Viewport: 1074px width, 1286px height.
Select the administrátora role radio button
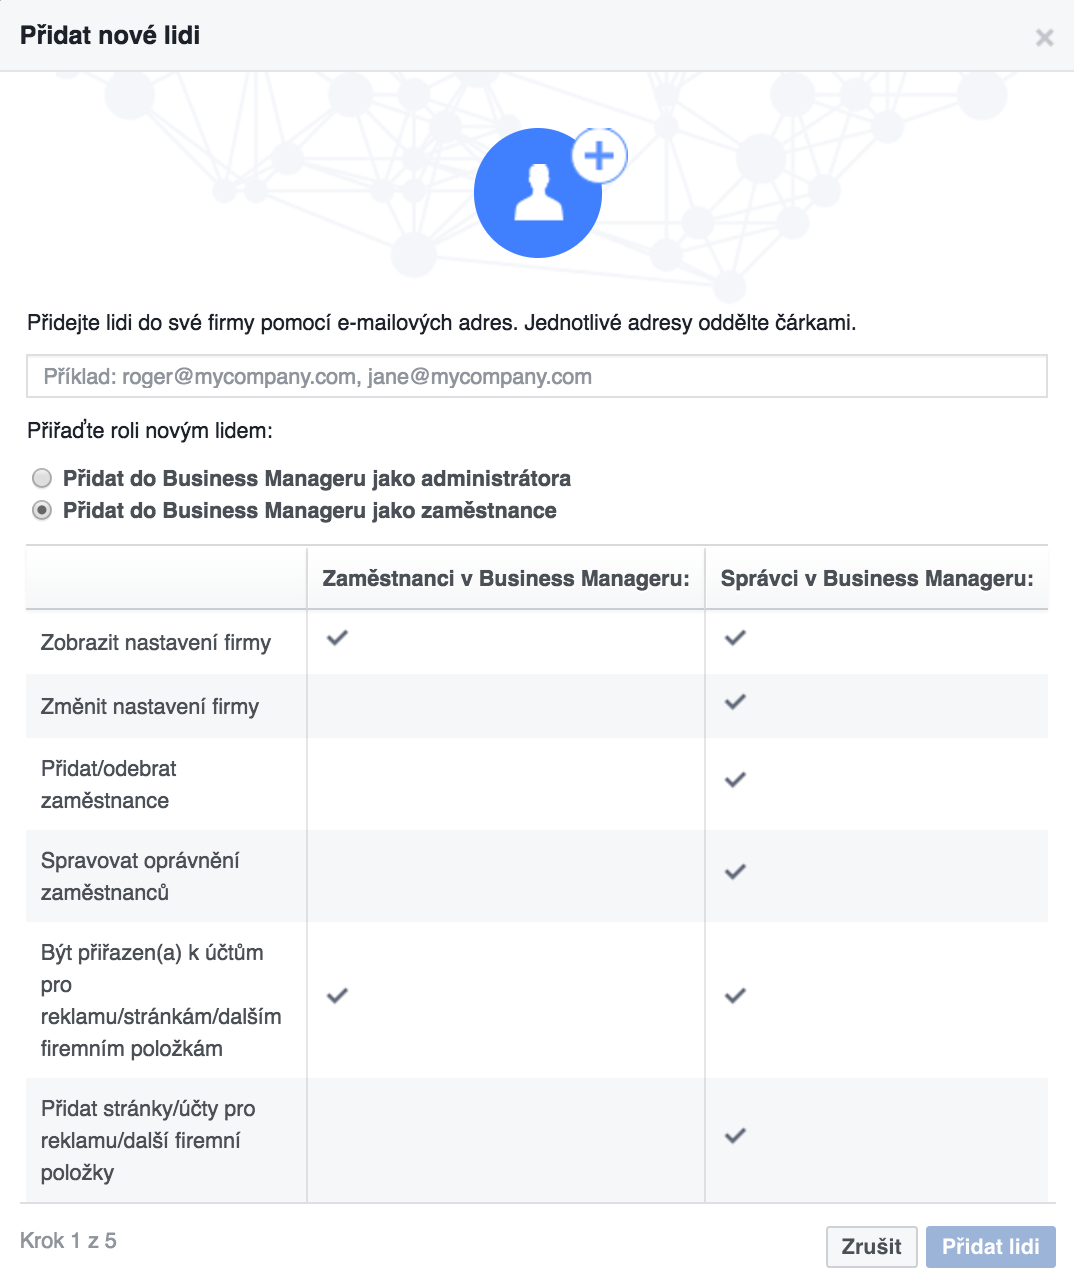42,478
